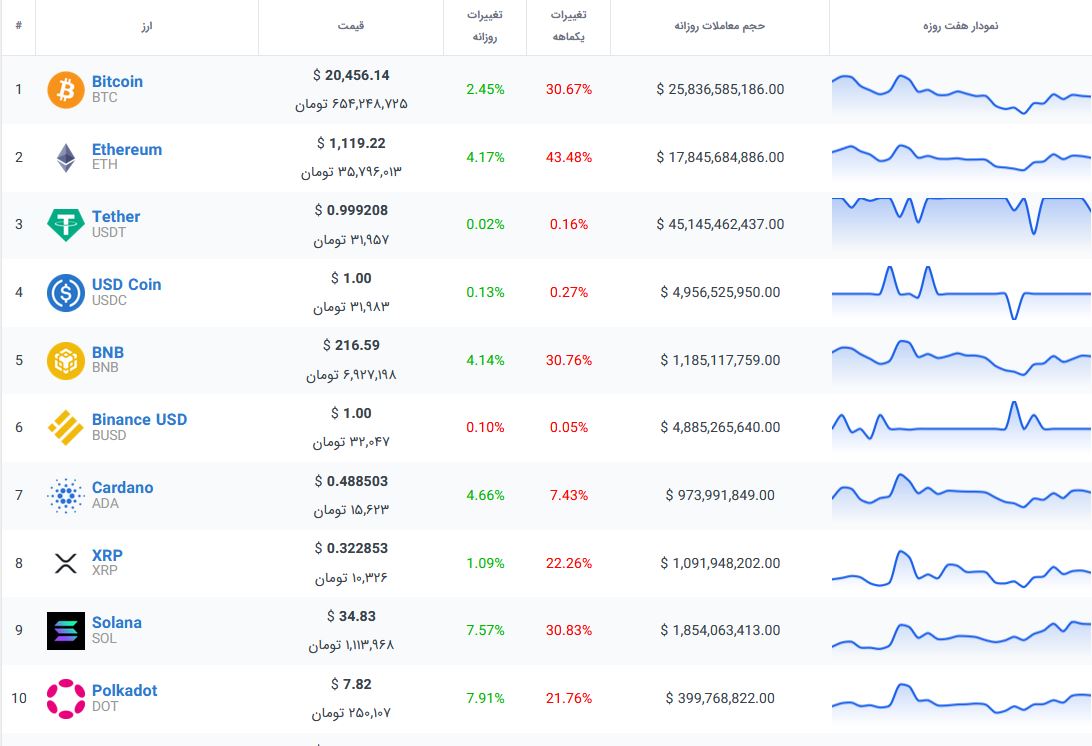Select Ethereum volume $ 17,845,684,886.00
The width and height of the screenshot is (1092, 746).
(720, 157)
